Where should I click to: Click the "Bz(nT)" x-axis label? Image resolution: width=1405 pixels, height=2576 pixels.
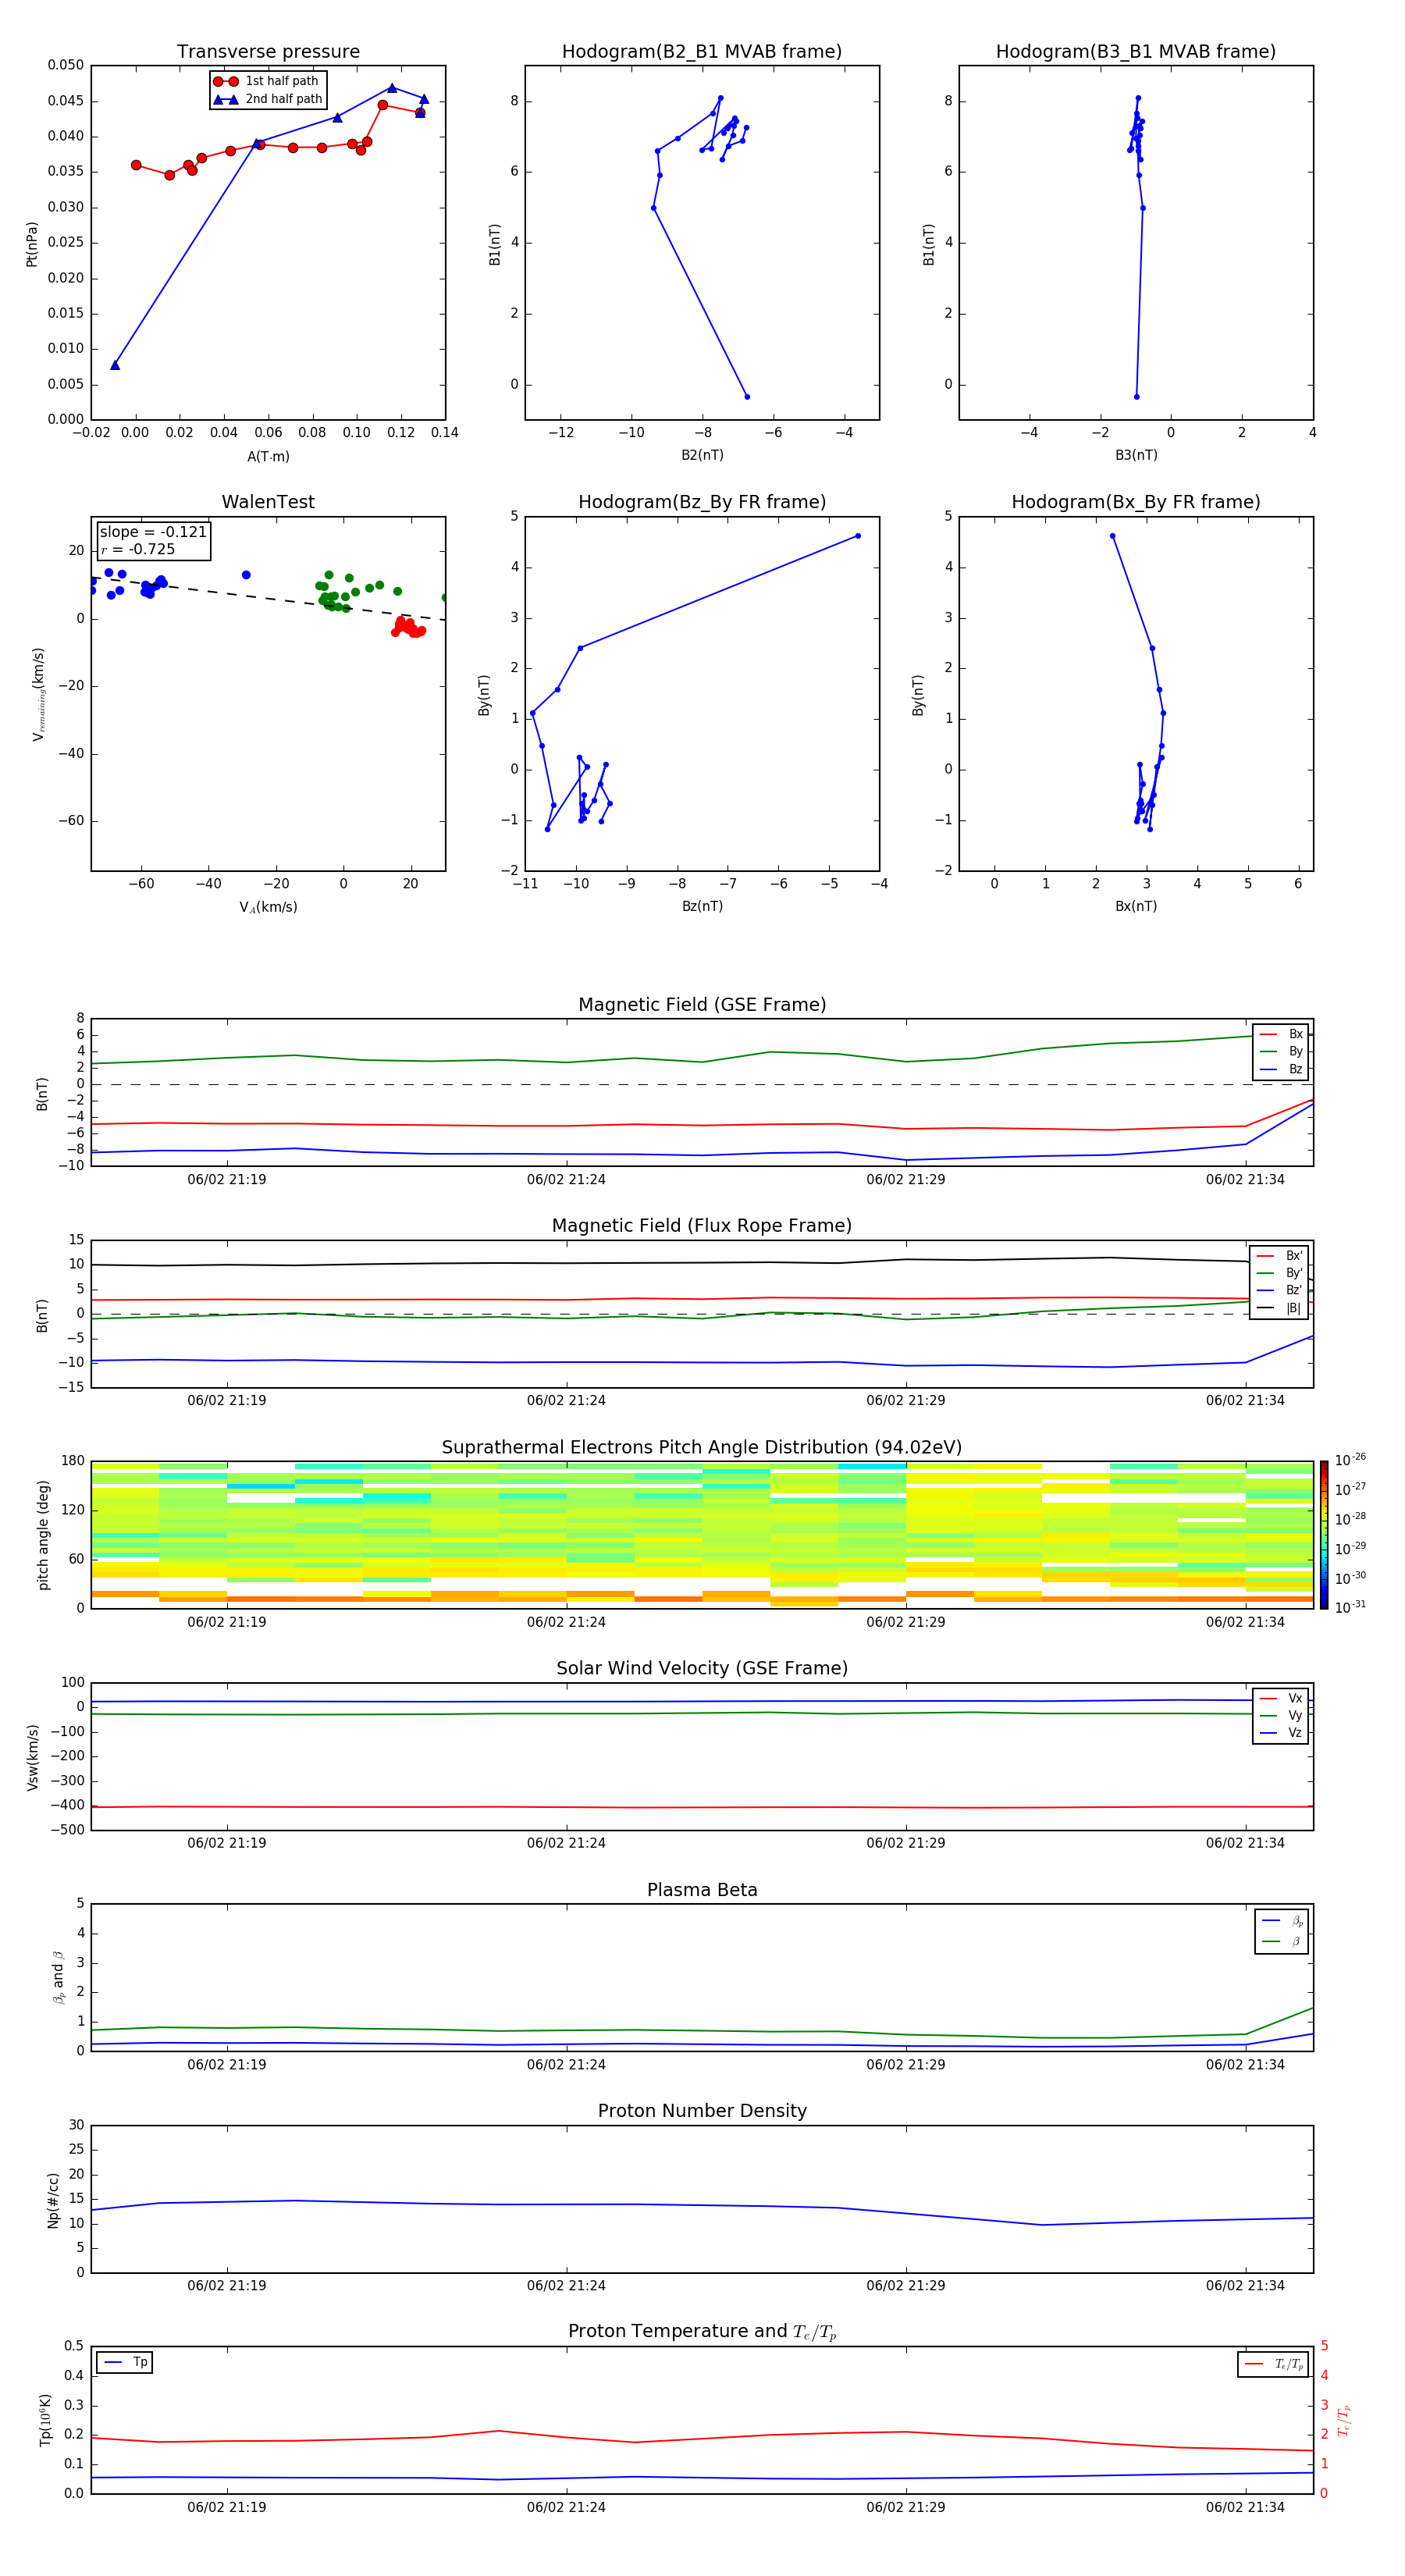[702, 906]
